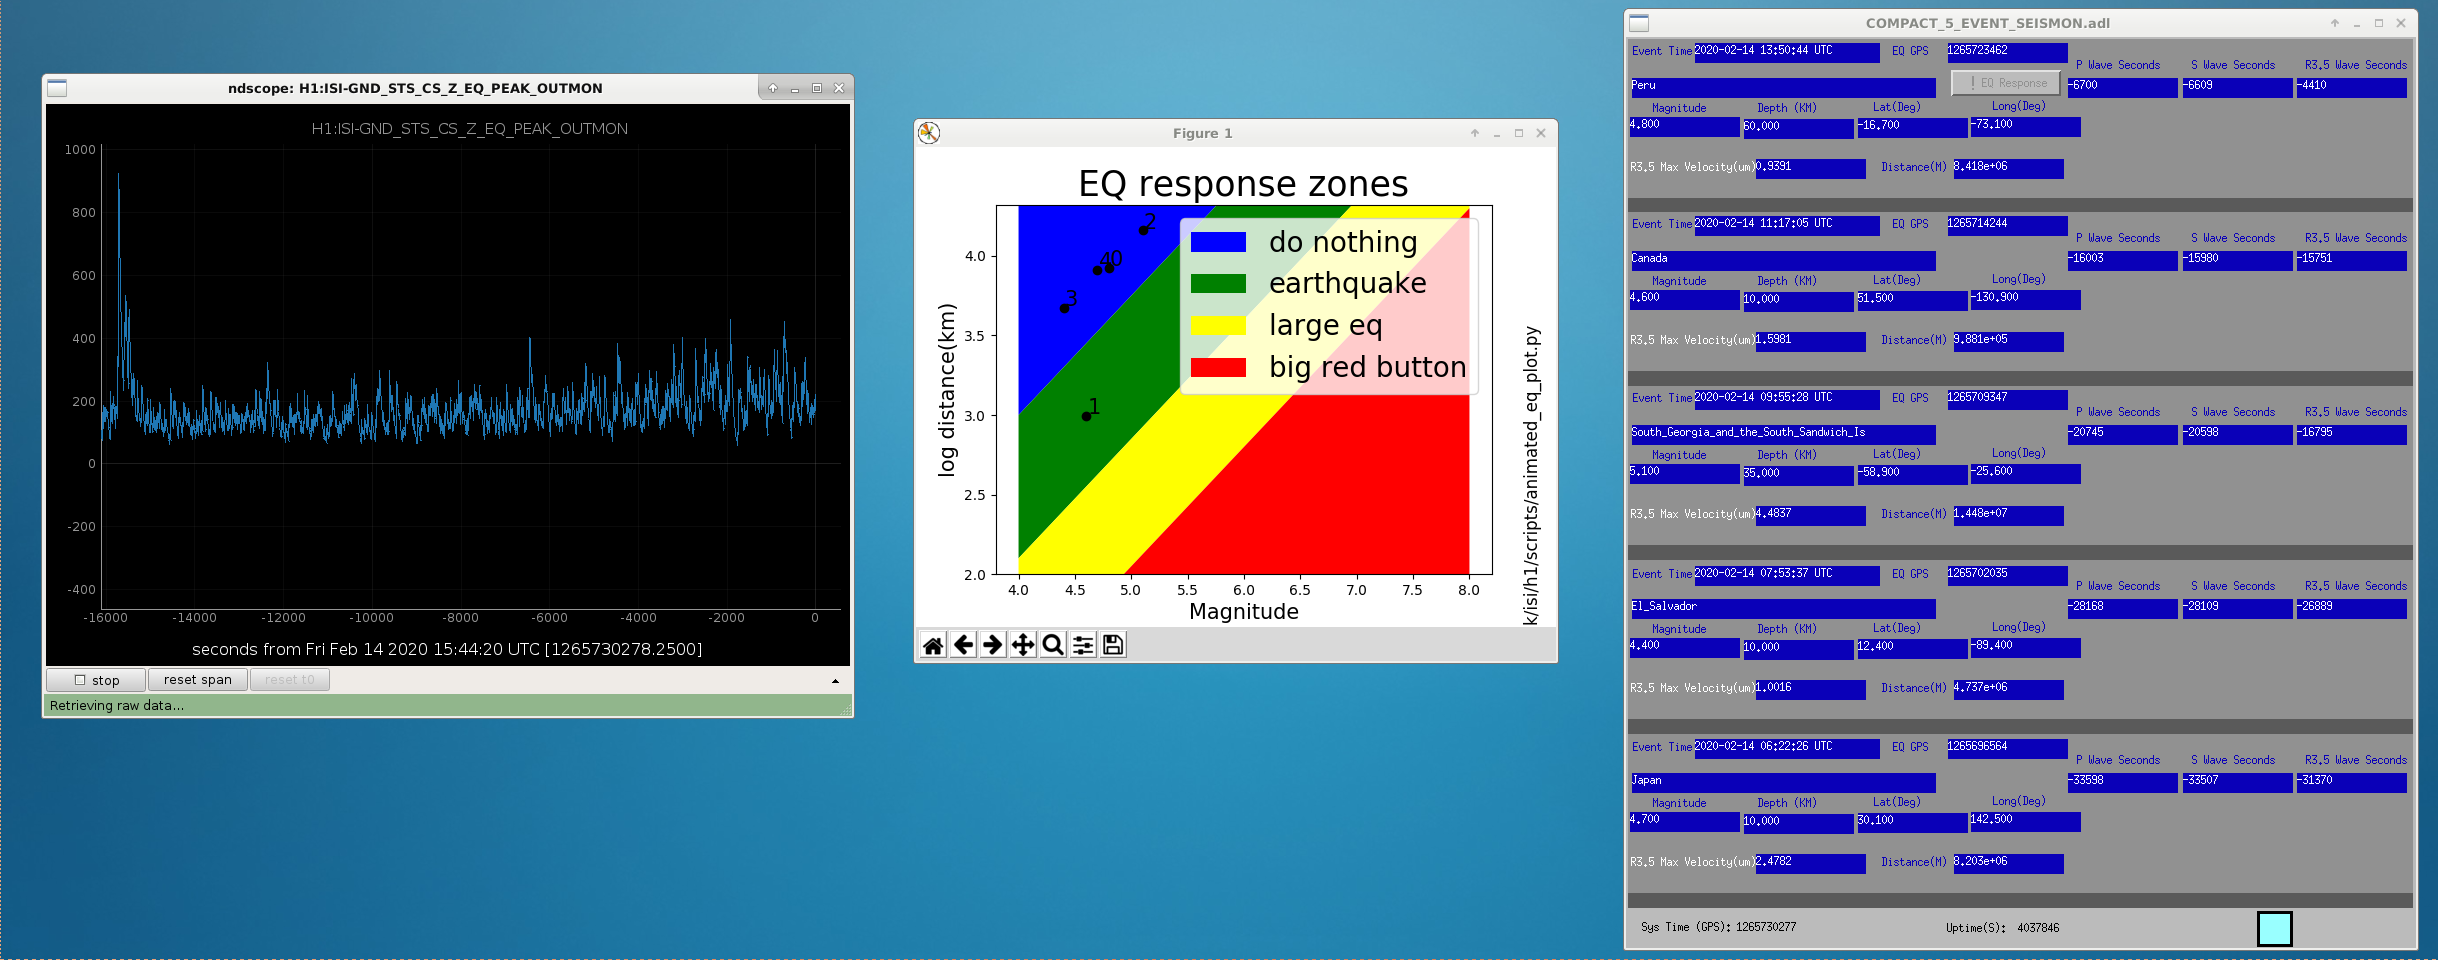
Task: Roll up COMPACT_5_EVENT_SEISMON window via arrow
Action: coord(2335,23)
